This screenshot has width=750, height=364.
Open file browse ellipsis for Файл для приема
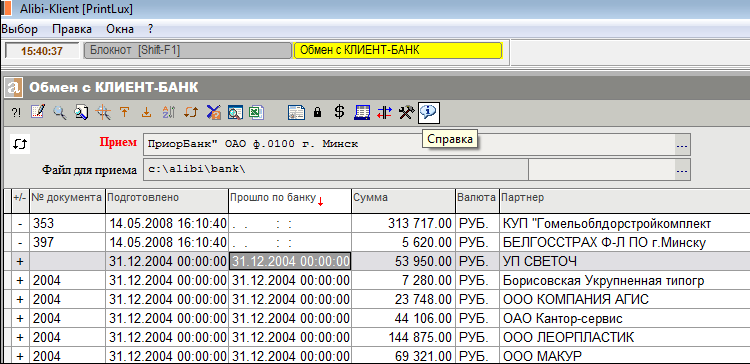pos(683,170)
